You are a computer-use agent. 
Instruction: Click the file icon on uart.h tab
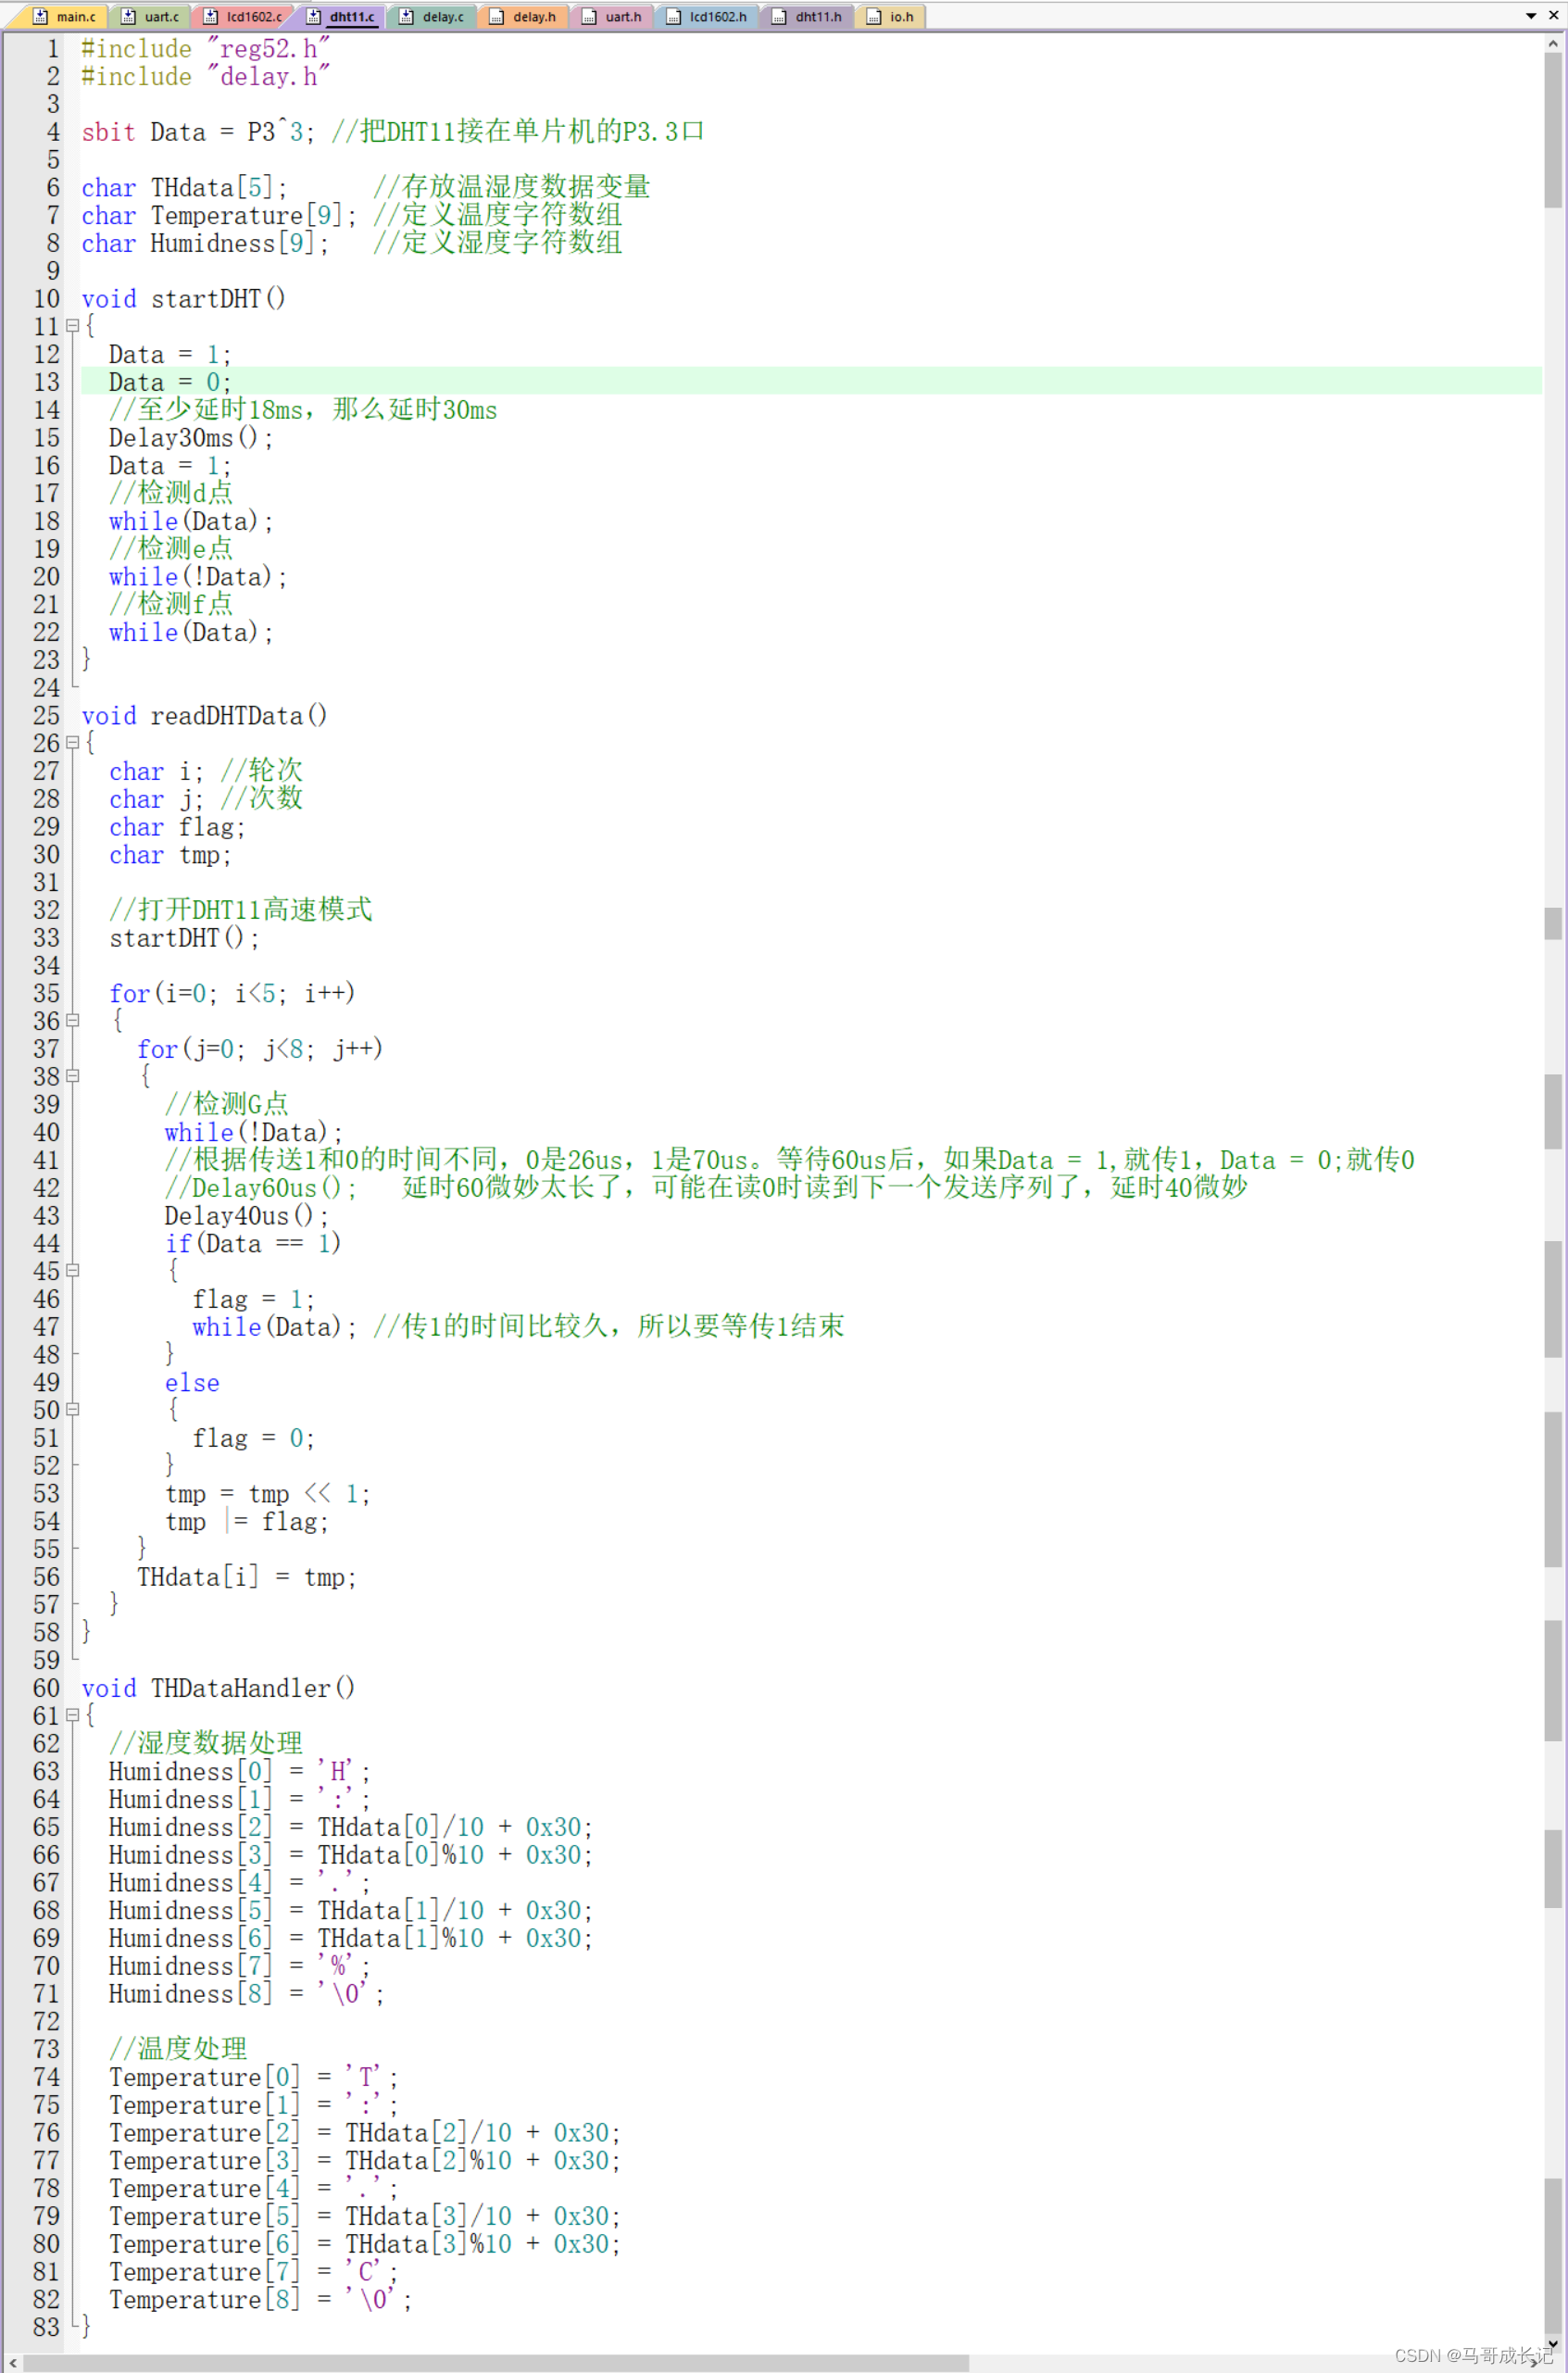click(589, 16)
